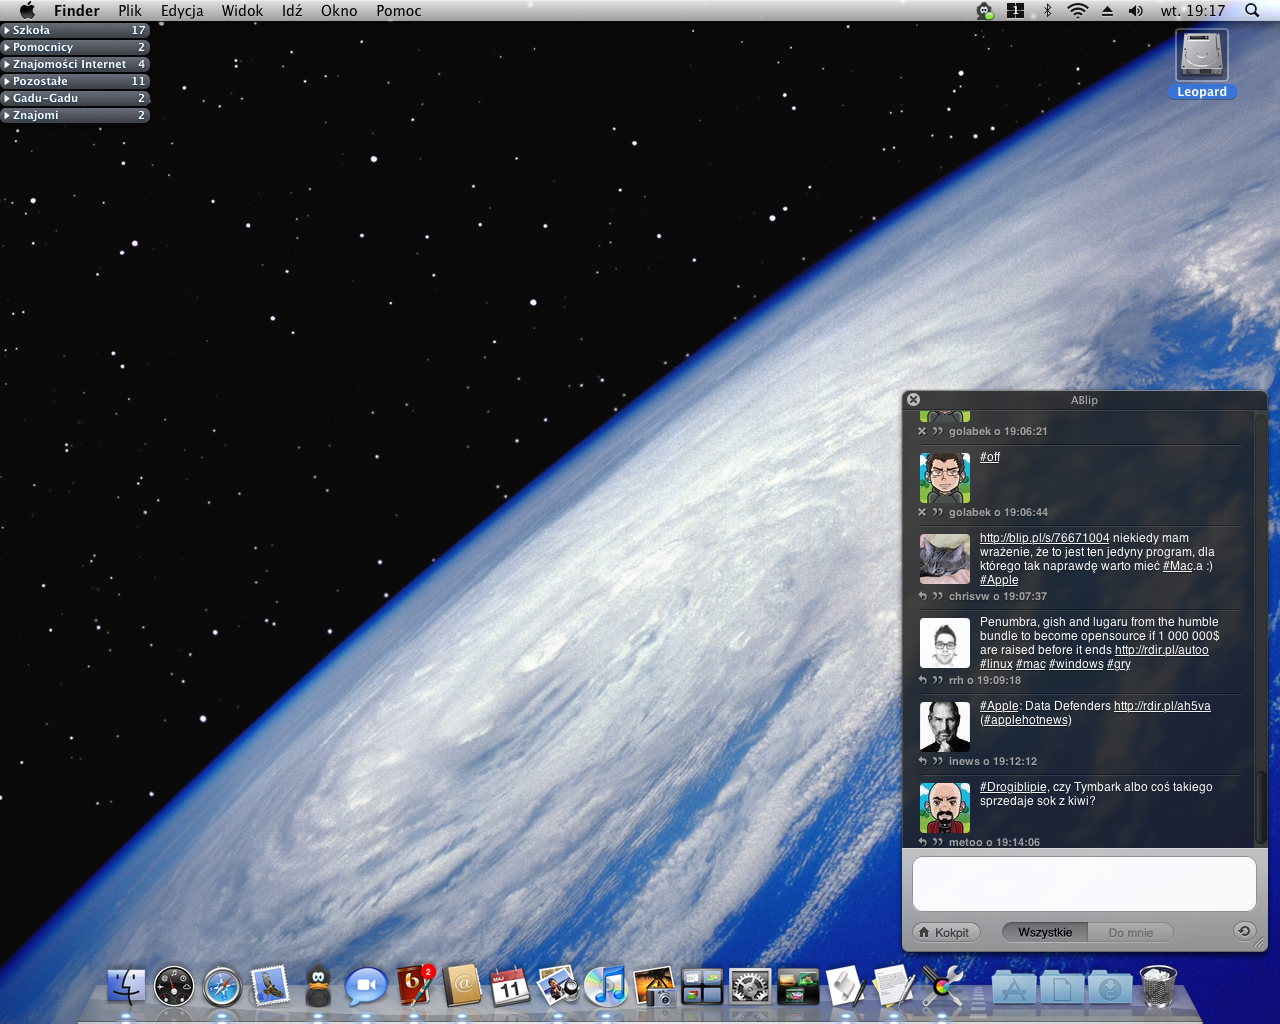Open the Pomoc menu
Viewport: 1280px width, 1024px height.
[x=399, y=11]
